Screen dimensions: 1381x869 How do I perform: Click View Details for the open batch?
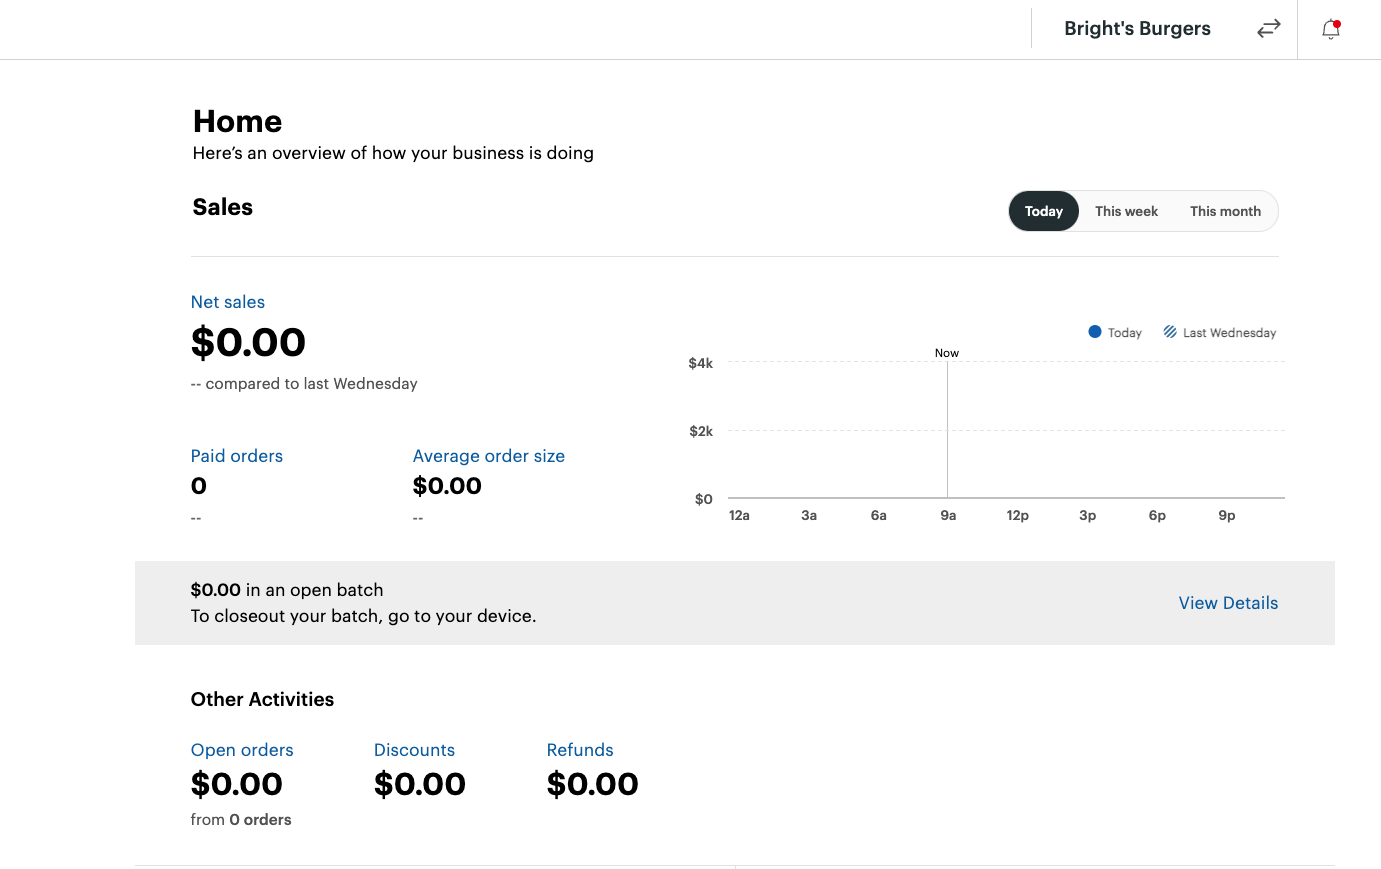pos(1228,602)
